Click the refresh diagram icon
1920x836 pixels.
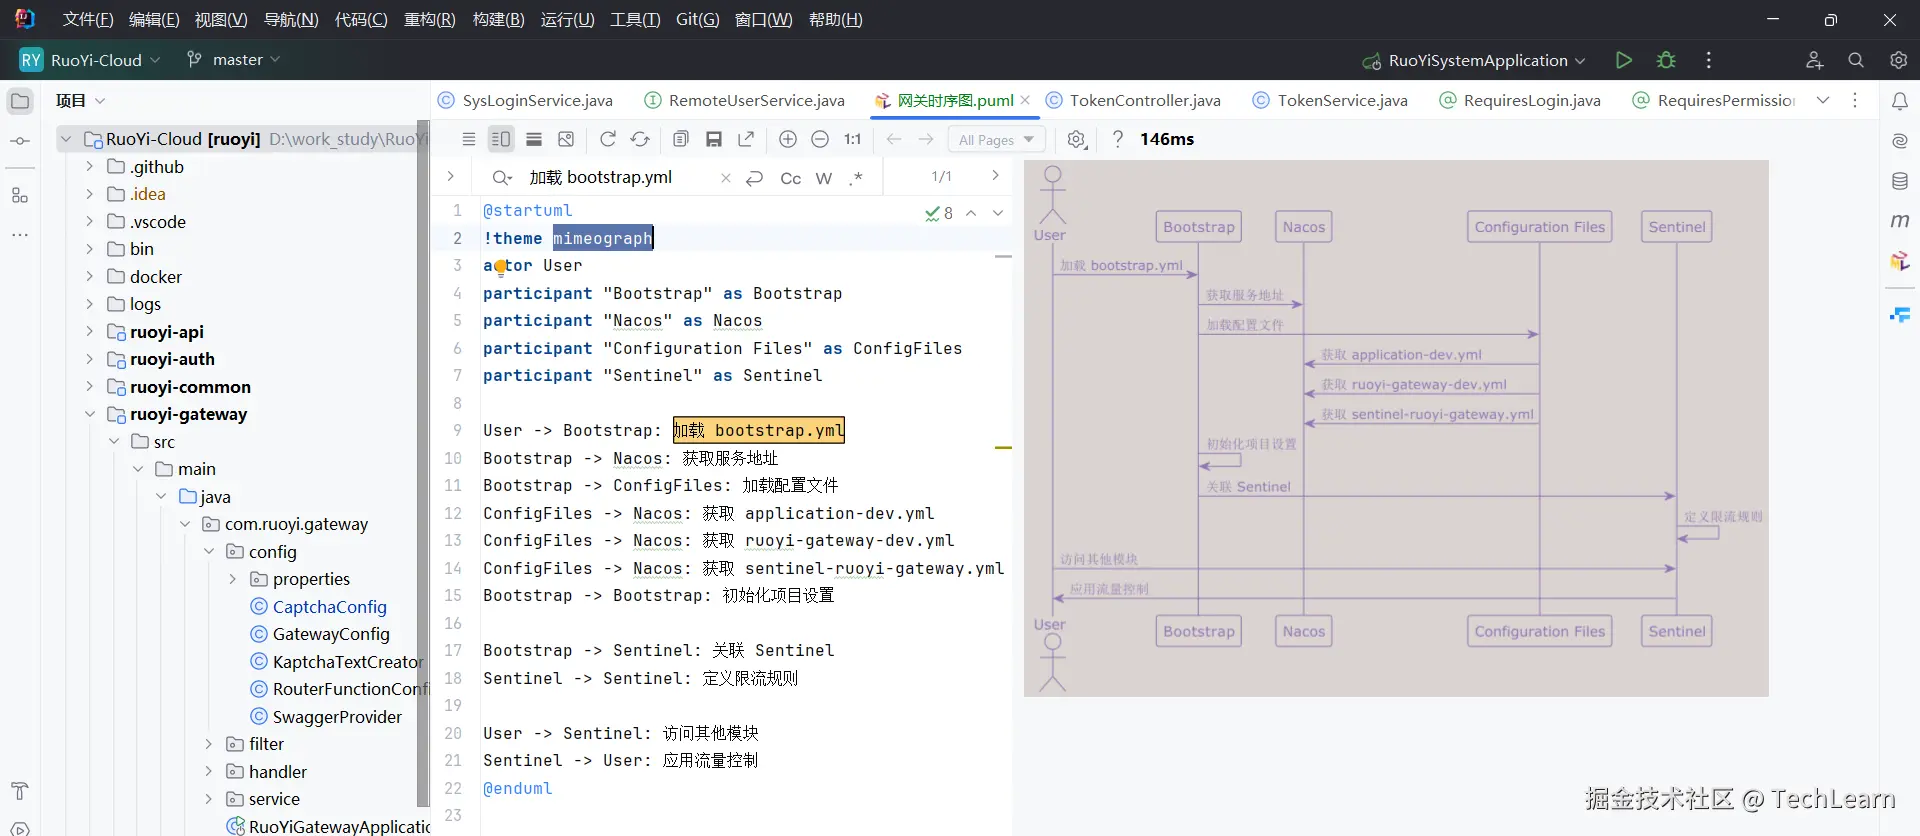607,139
